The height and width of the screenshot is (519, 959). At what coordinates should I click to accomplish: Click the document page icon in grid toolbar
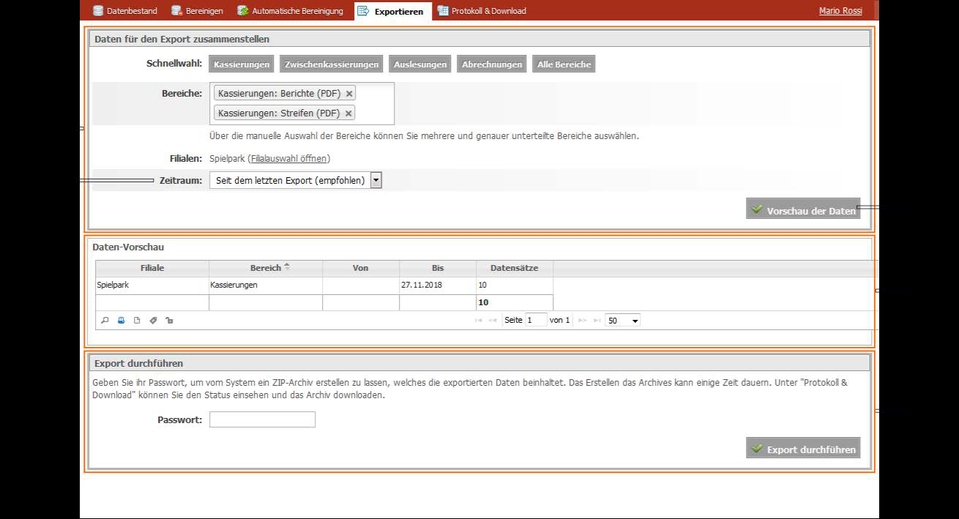click(x=137, y=320)
